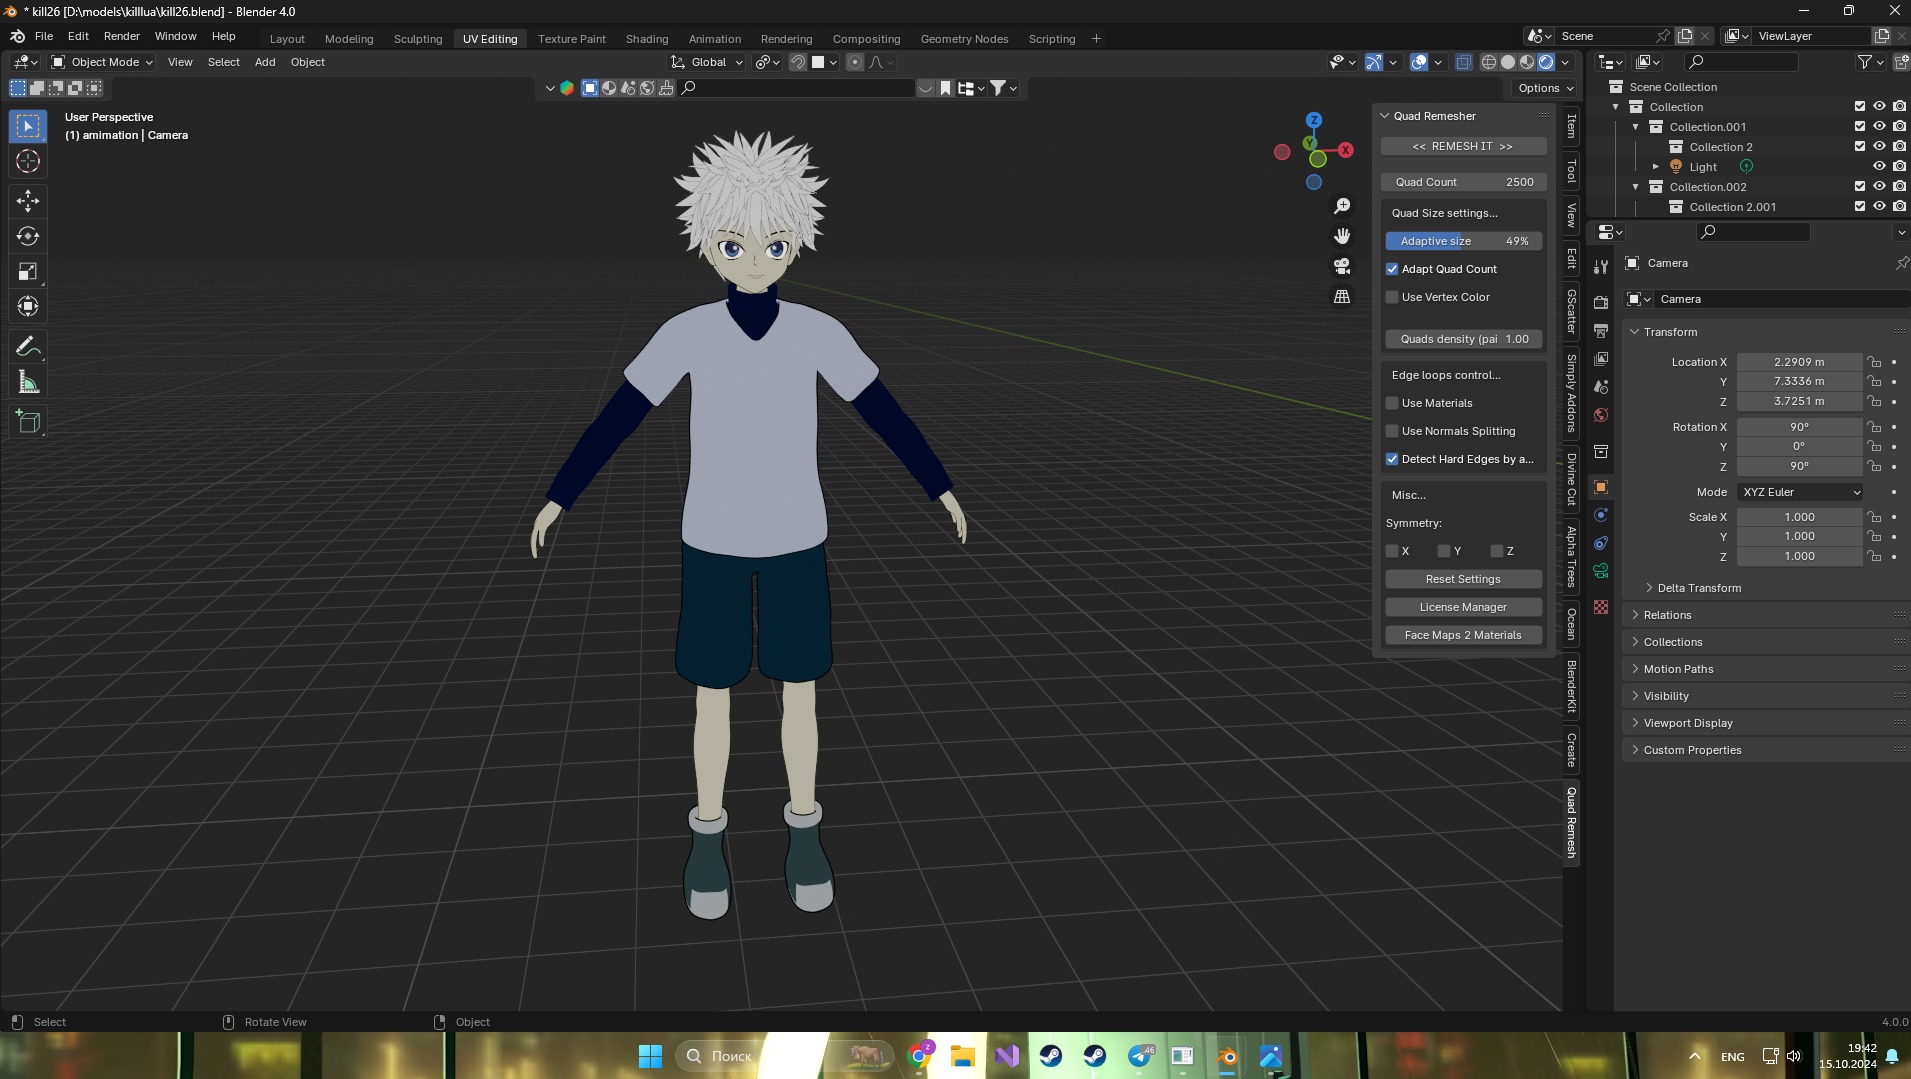Collapse the Quad Remesher panel

pyautogui.click(x=1385, y=116)
